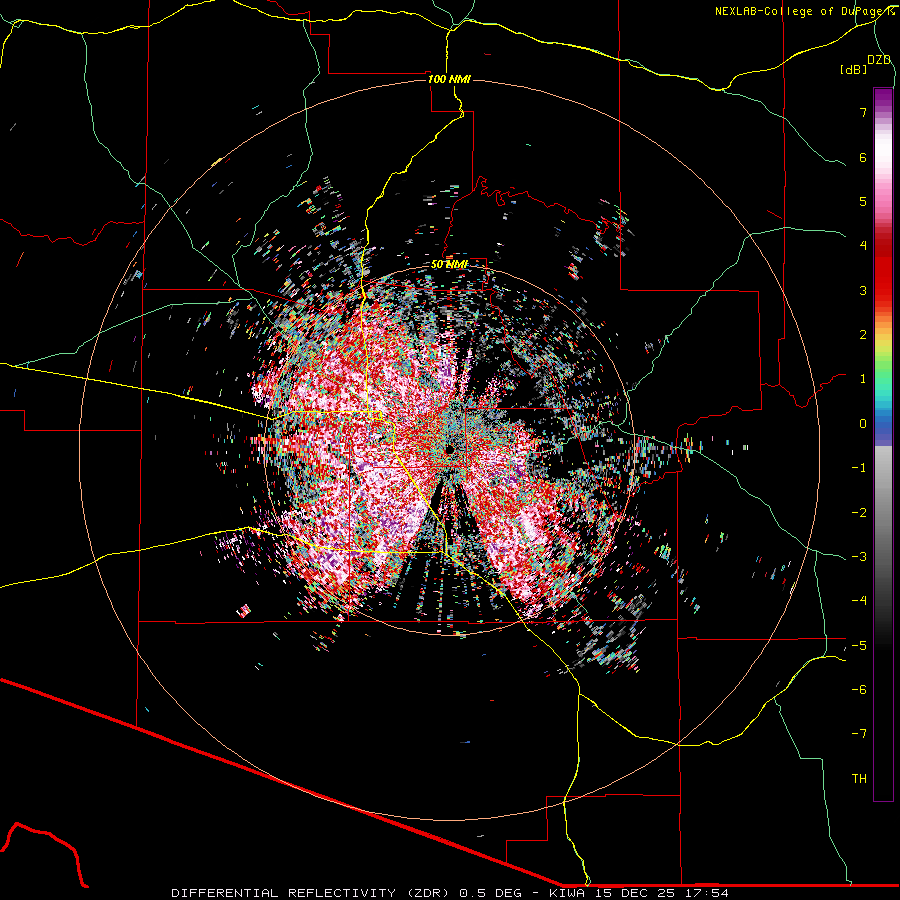
Task: Select the "3" value on the ZDR scale
Action: pyautogui.click(x=863, y=291)
